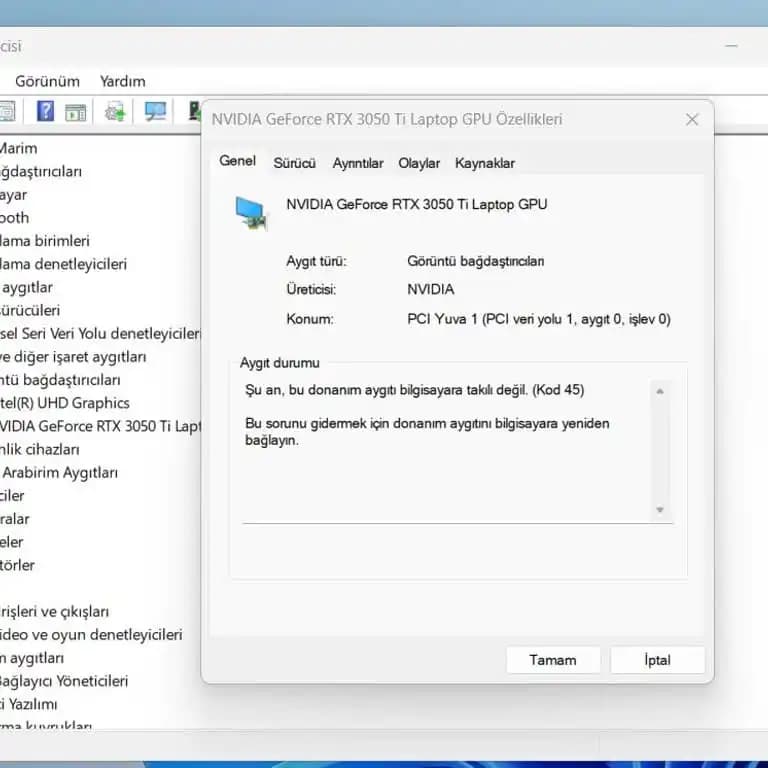This screenshot has width=768, height=768.
Task: Close the NVIDIA GPU properties dialog
Action: [691, 120]
